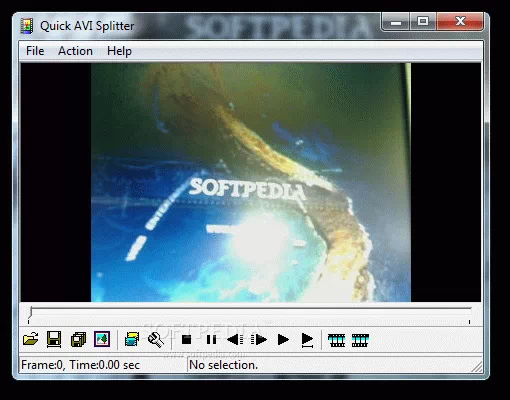Play the video
Viewport: 510px width, 400px height.
pos(283,340)
